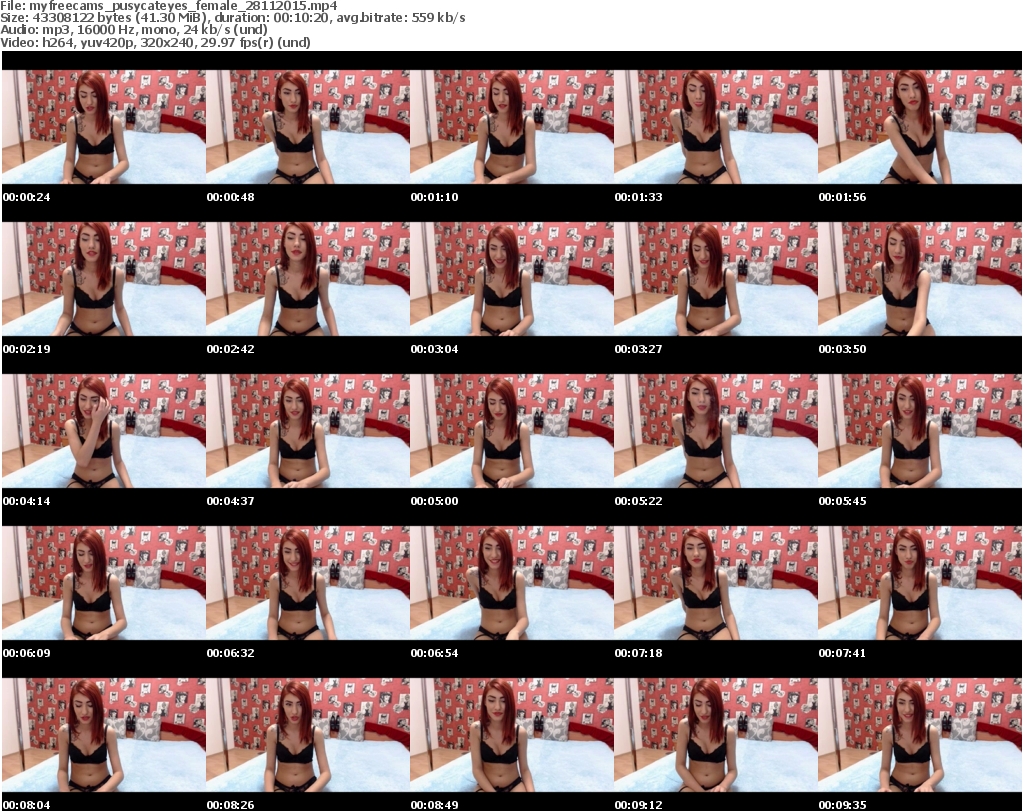
Task: View the still above timestamp 00:09:35
Action: click(920, 735)
